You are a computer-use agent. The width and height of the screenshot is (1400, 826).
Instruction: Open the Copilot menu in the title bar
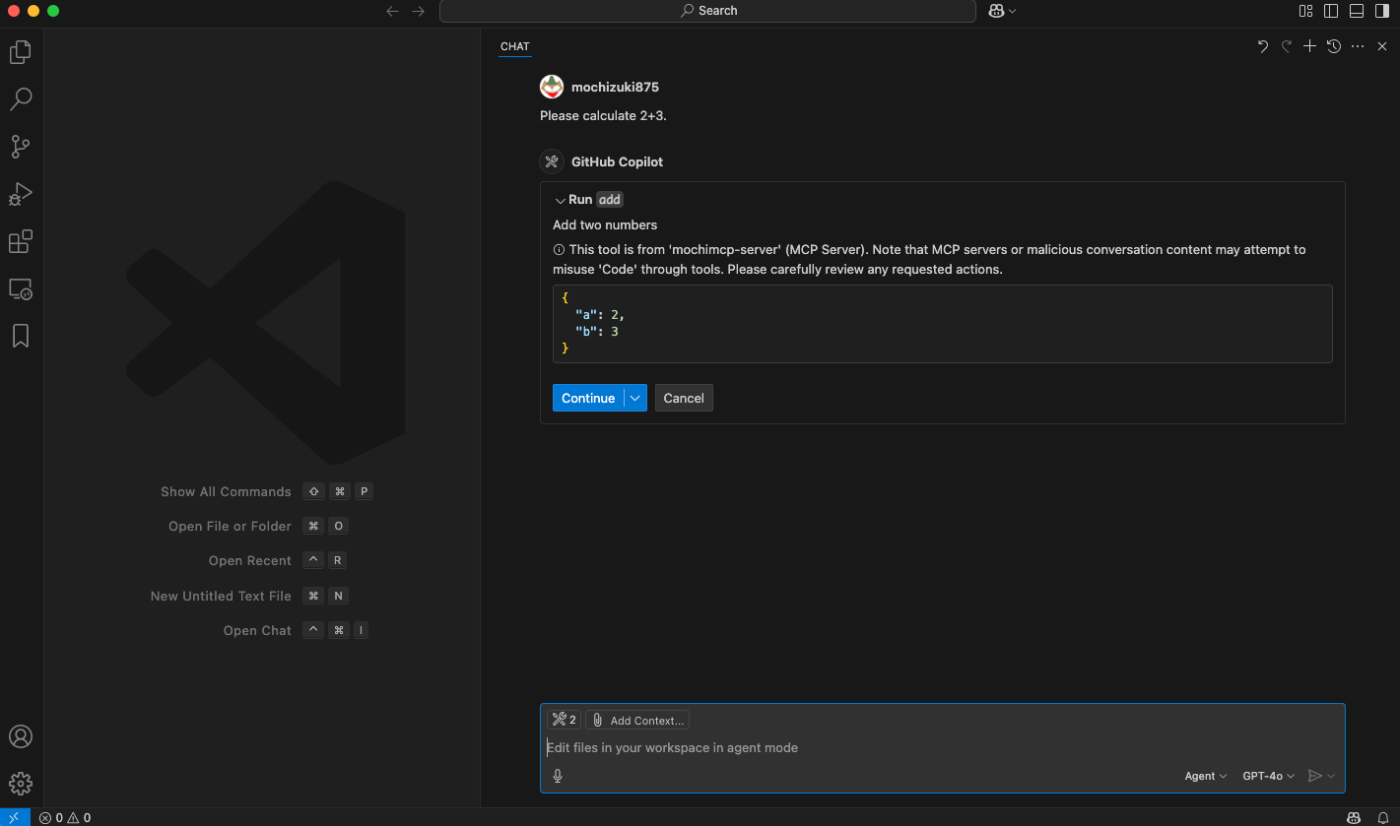tap(1002, 11)
